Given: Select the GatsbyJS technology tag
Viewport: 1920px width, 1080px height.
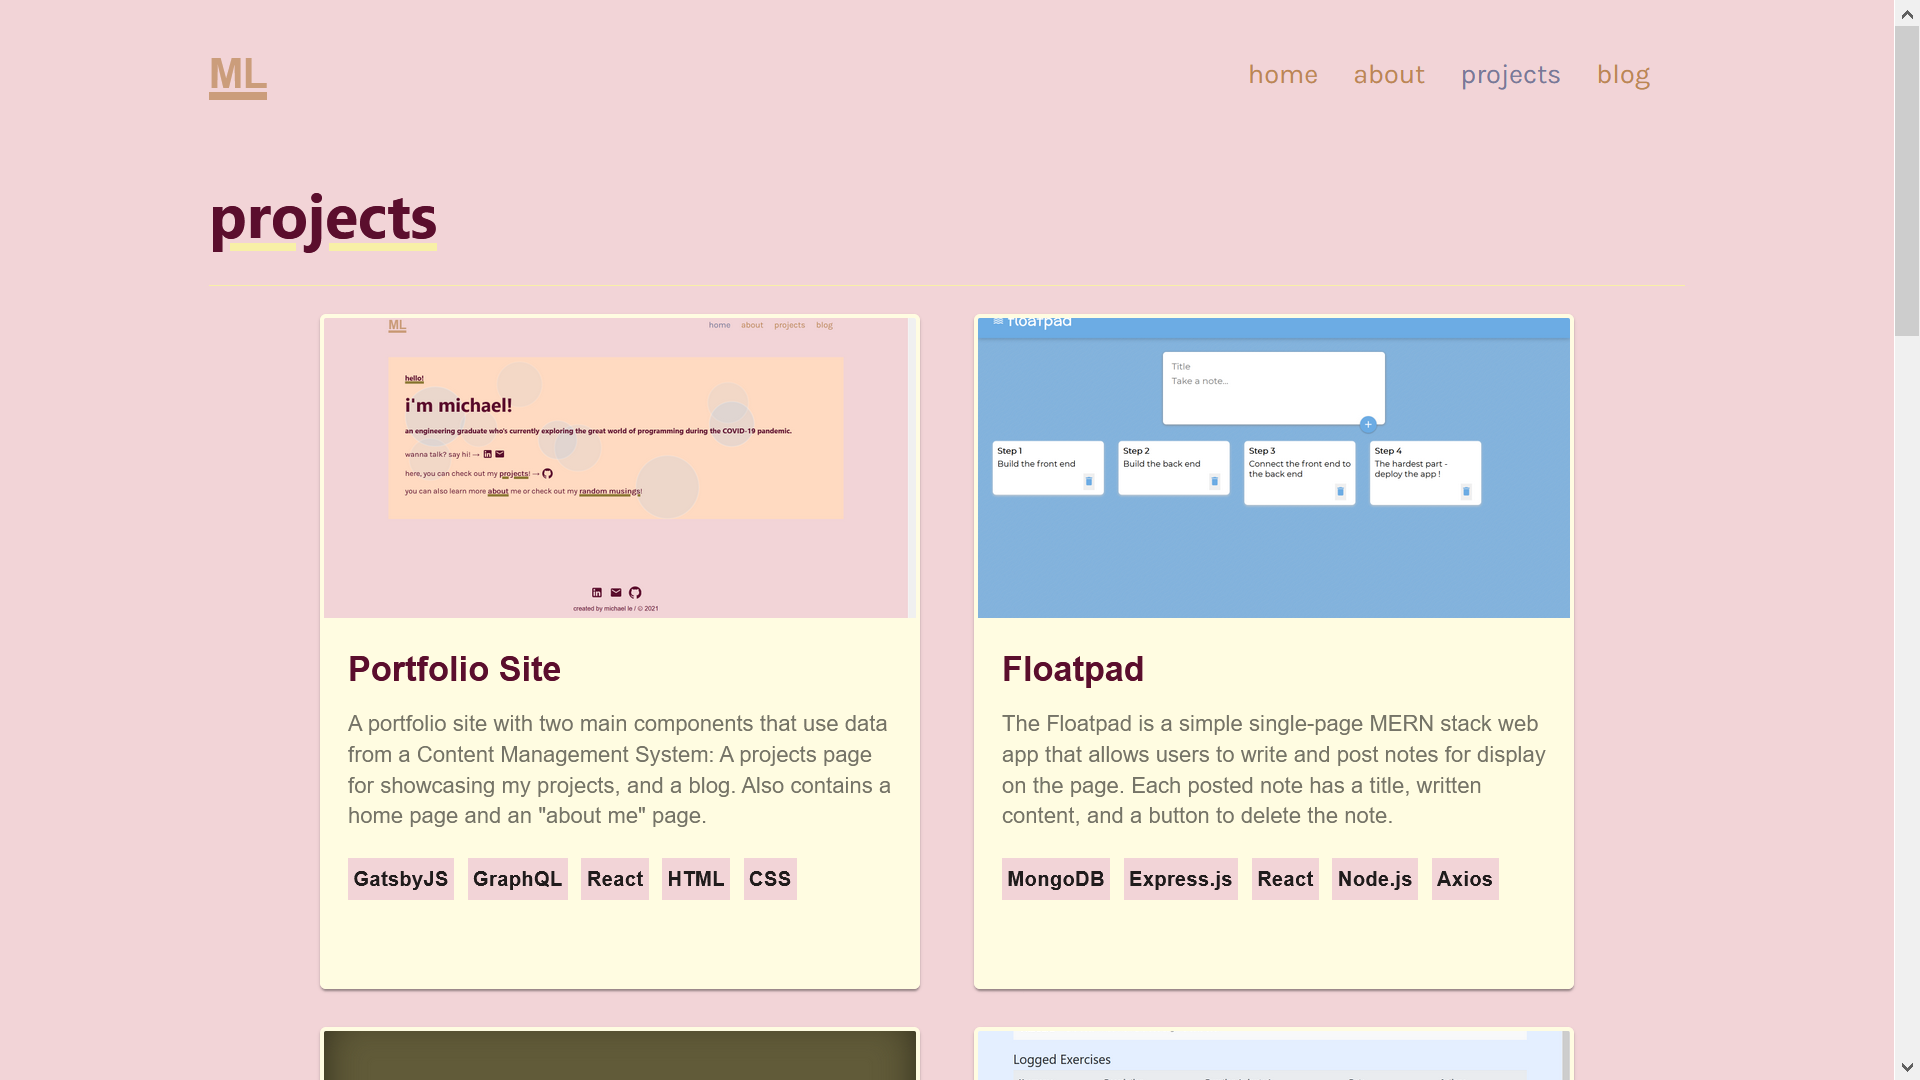Looking at the screenshot, I should pyautogui.click(x=400, y=878).
